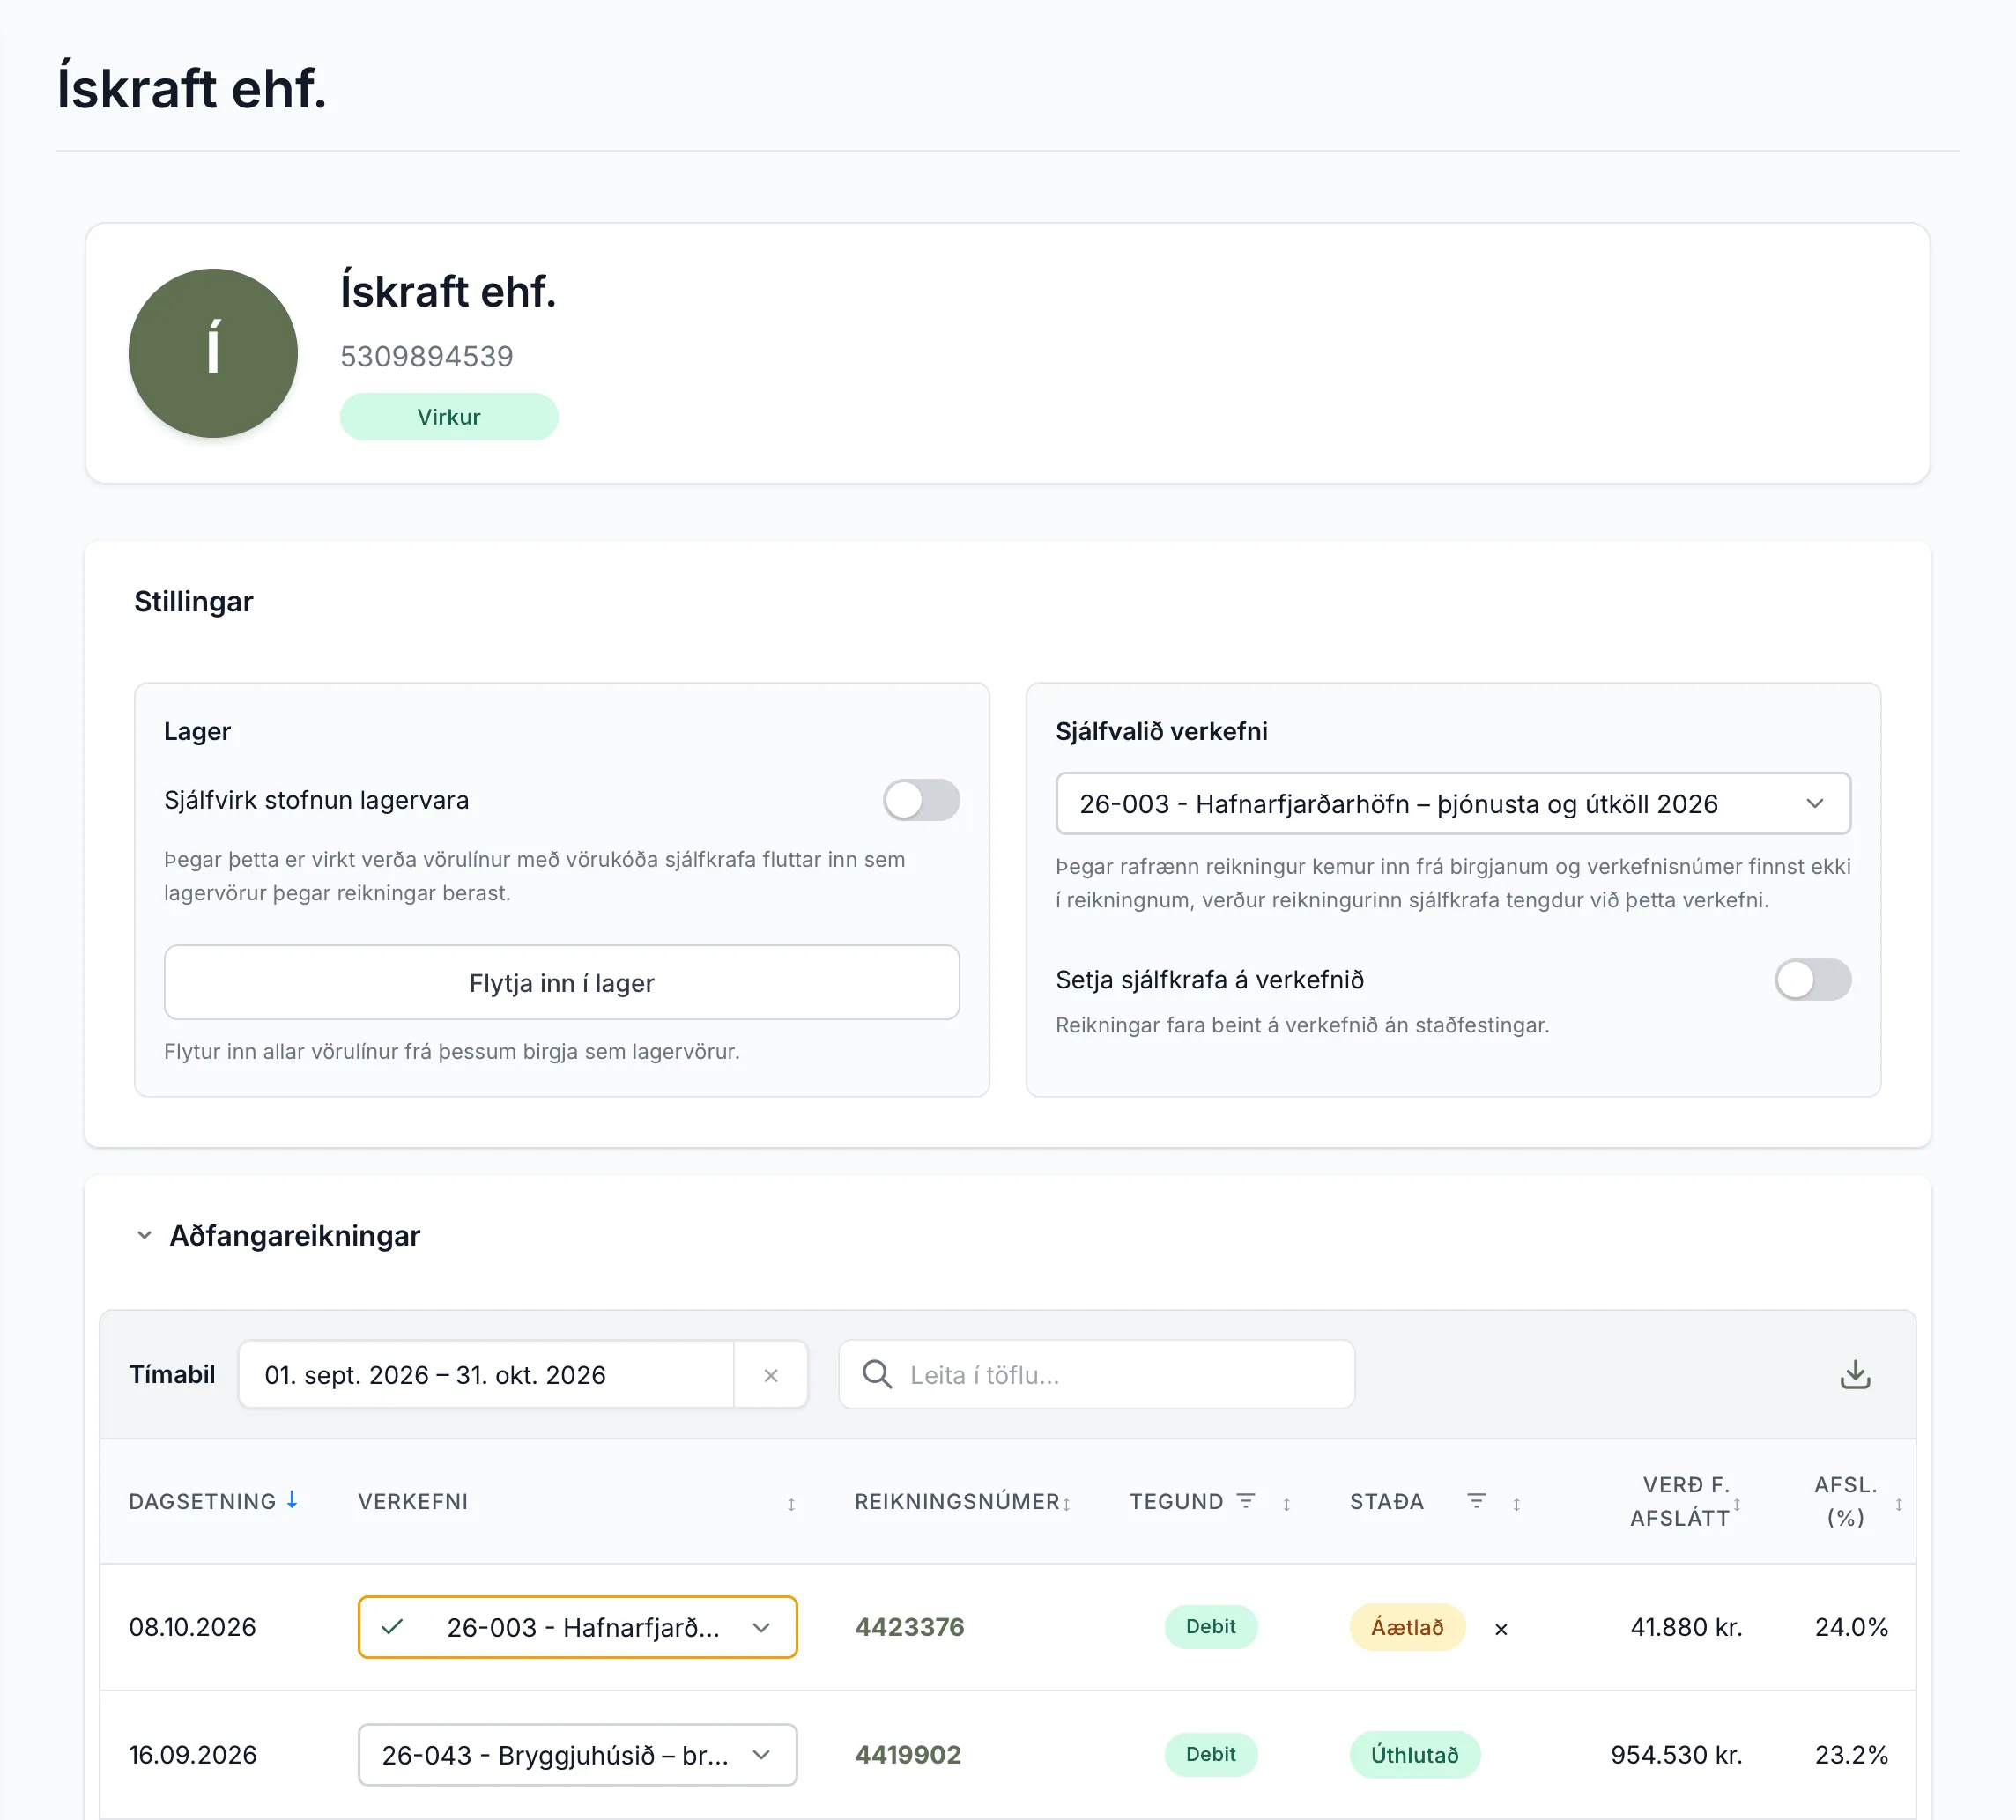Remove the Áætlað status with x
This screenshot has height=1820, width=2016.
click(1501, 1629)
